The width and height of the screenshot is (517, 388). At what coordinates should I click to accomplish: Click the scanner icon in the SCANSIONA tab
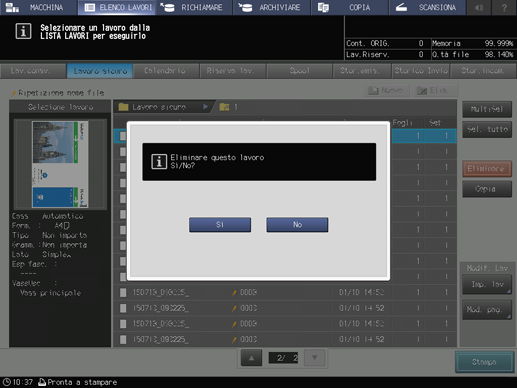(401, 7)
